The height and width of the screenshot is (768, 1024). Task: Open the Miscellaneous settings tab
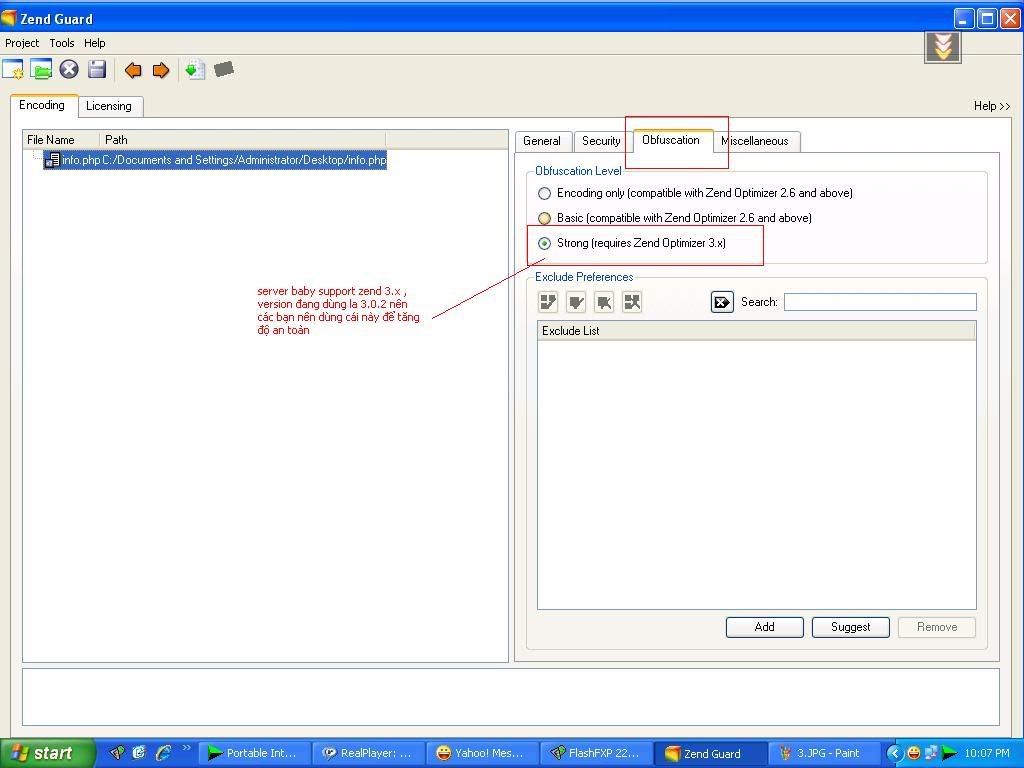(x=756, y=141)
